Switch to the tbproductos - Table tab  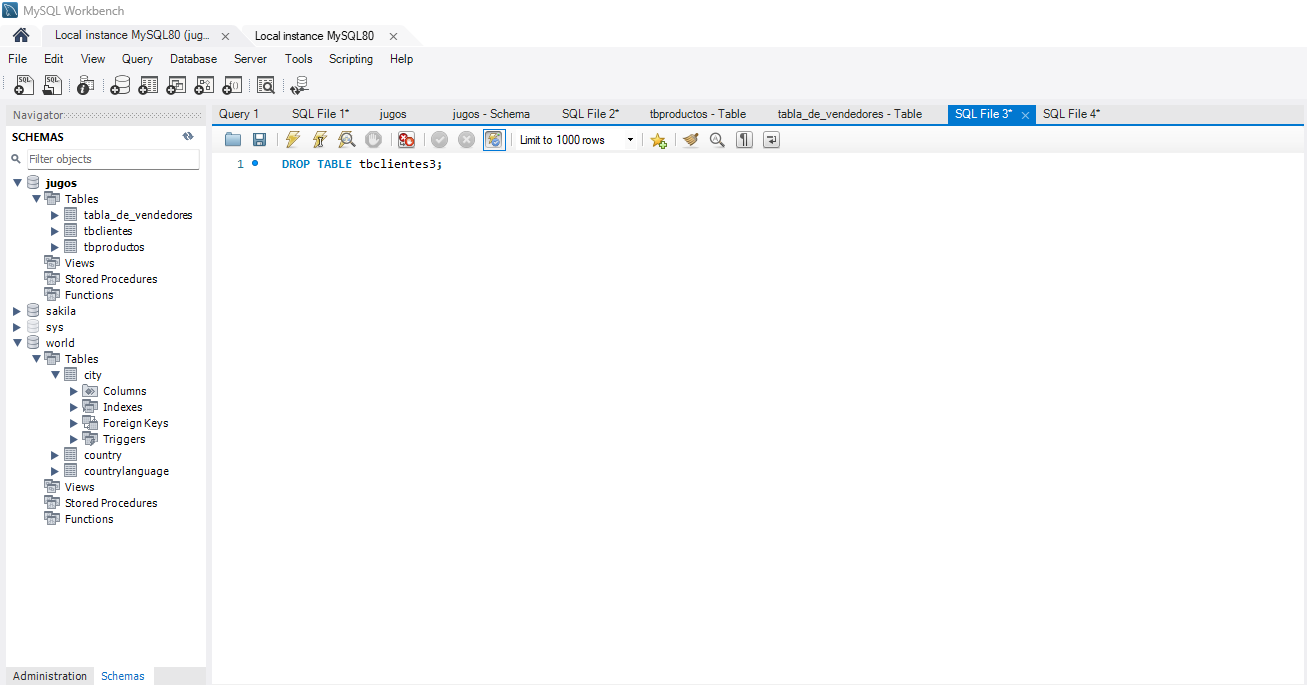click(x=697, y=114)
